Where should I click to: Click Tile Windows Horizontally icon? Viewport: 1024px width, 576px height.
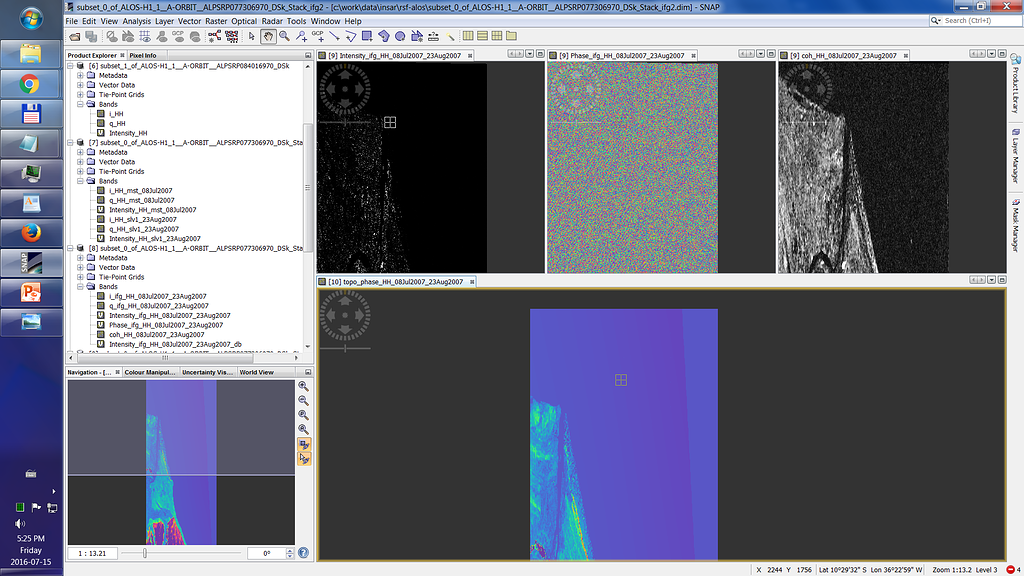[x=484, y=36]
